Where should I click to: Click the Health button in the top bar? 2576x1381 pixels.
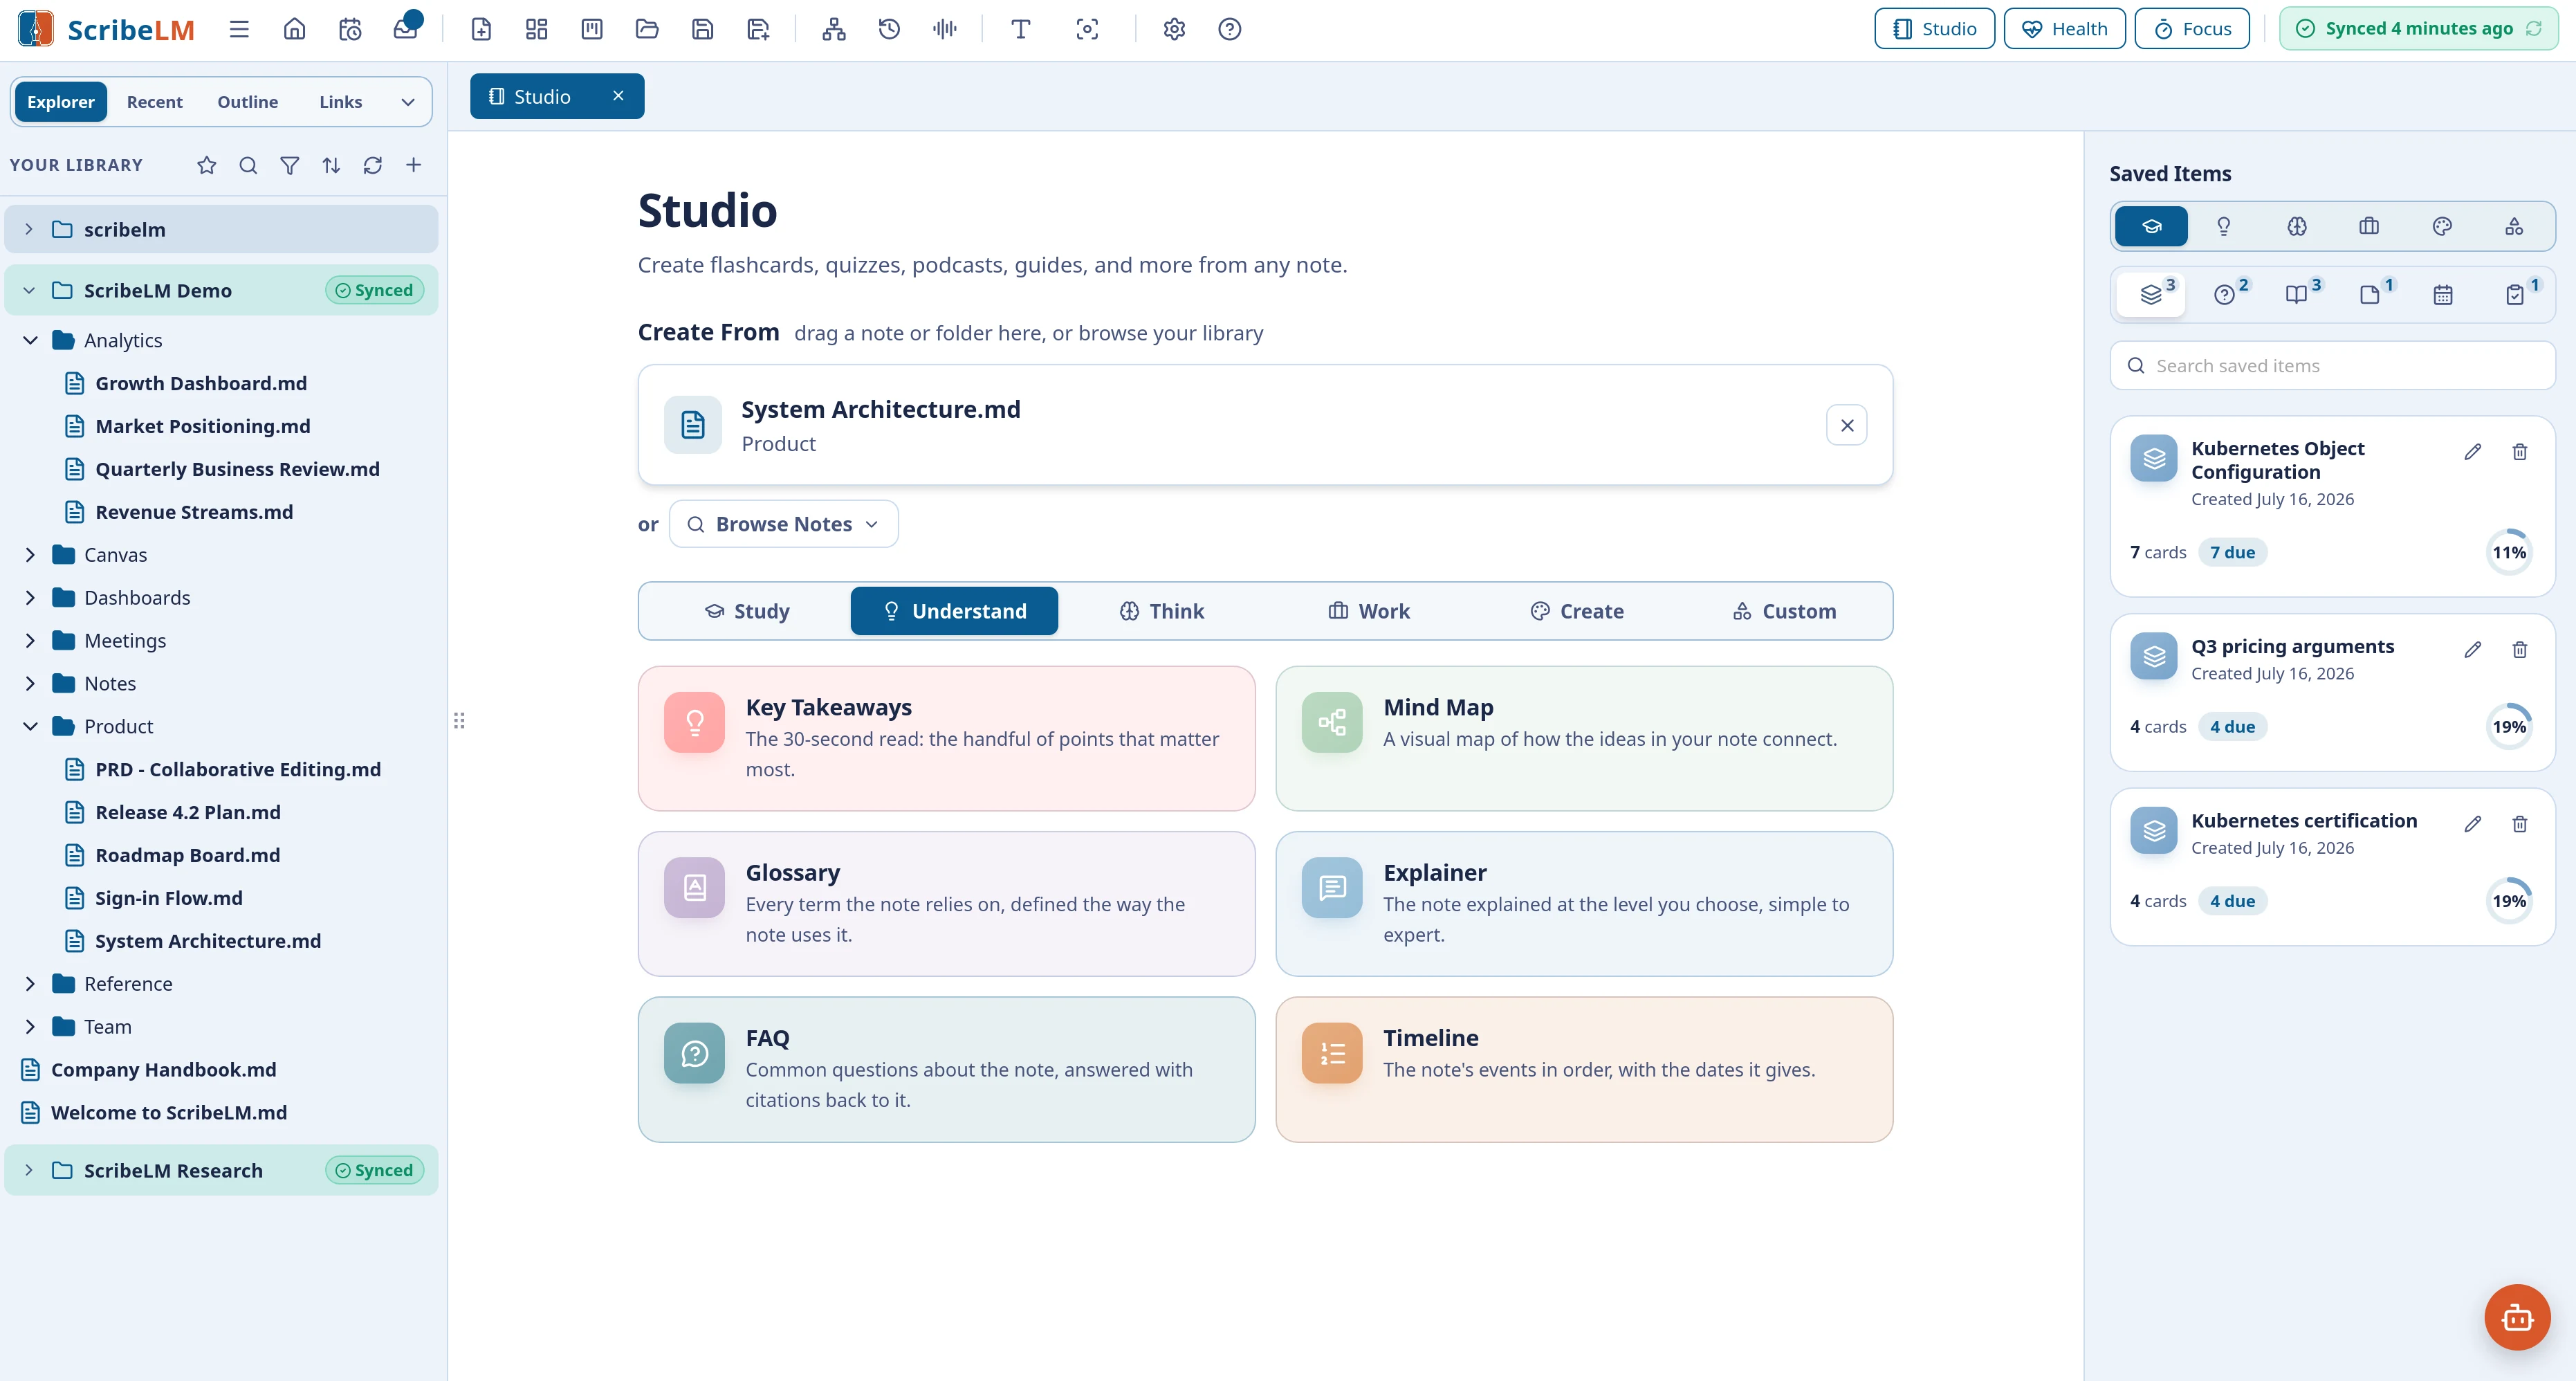2064,29
